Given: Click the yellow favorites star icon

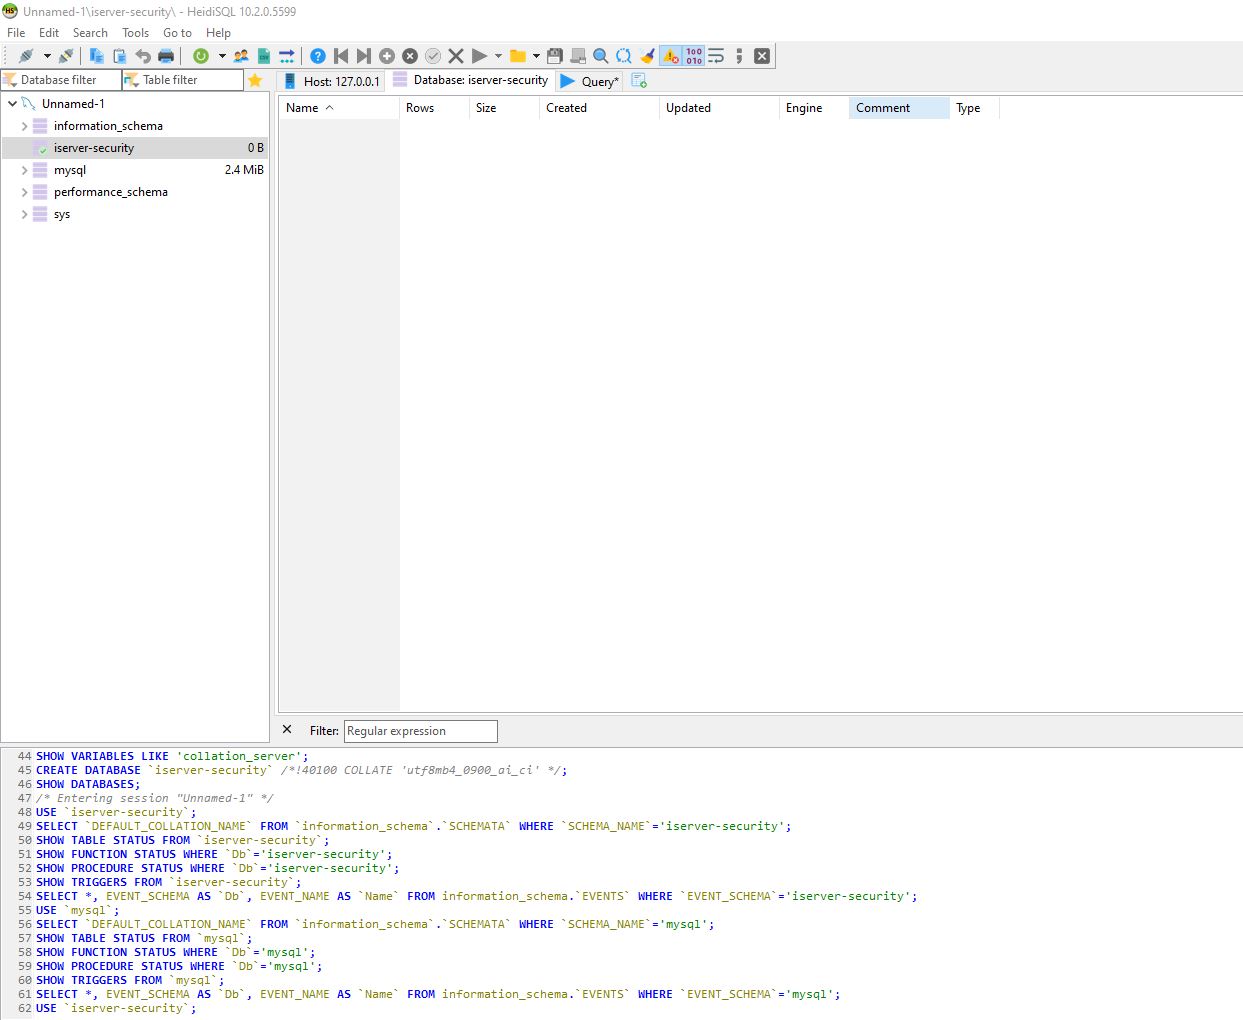Looking at the screenshot, I should 255,80.
